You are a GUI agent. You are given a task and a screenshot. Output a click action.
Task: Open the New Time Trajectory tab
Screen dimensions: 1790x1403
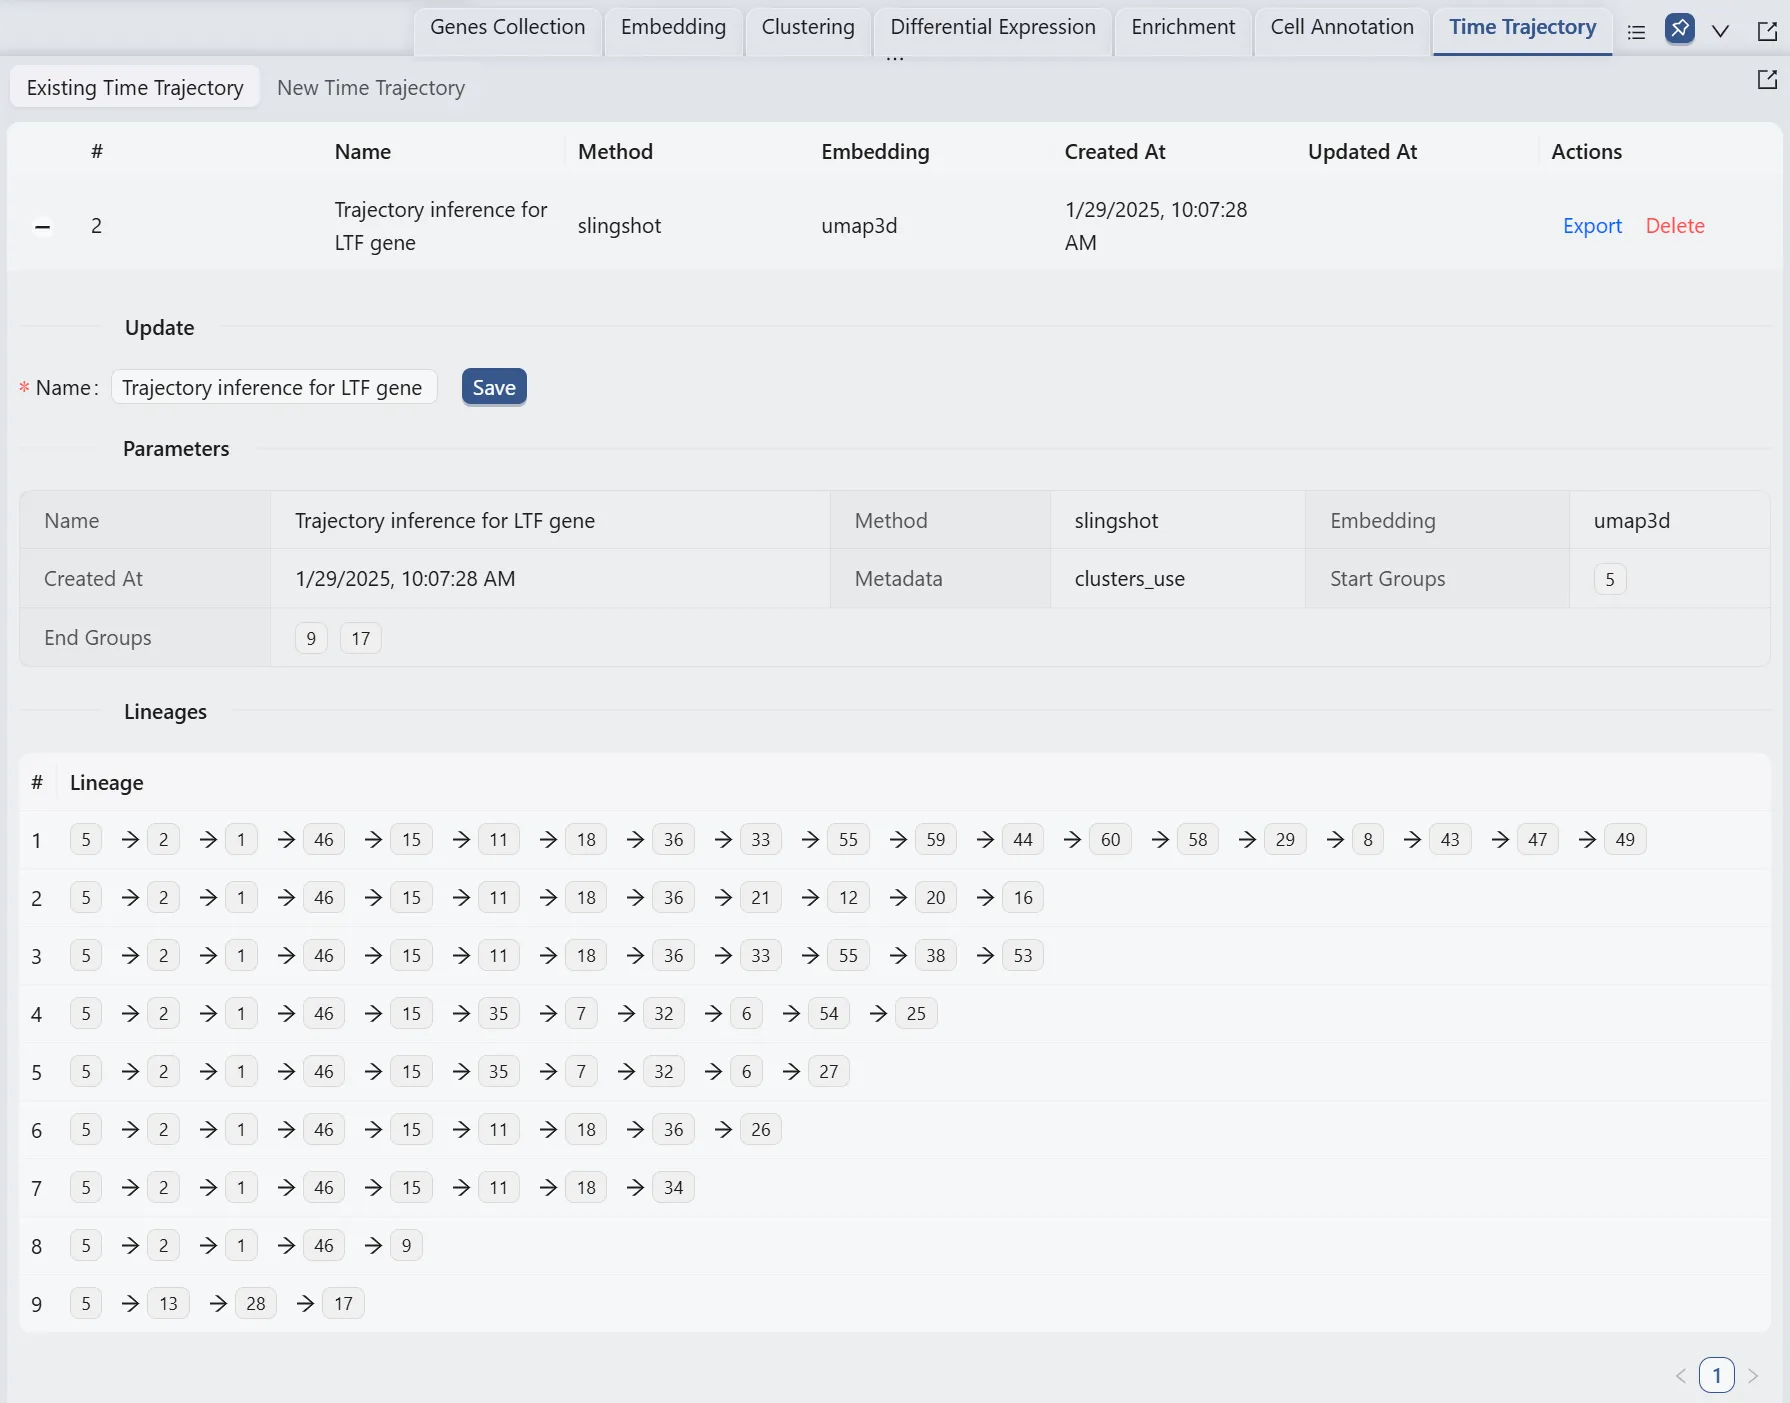[x=370, y=88]
